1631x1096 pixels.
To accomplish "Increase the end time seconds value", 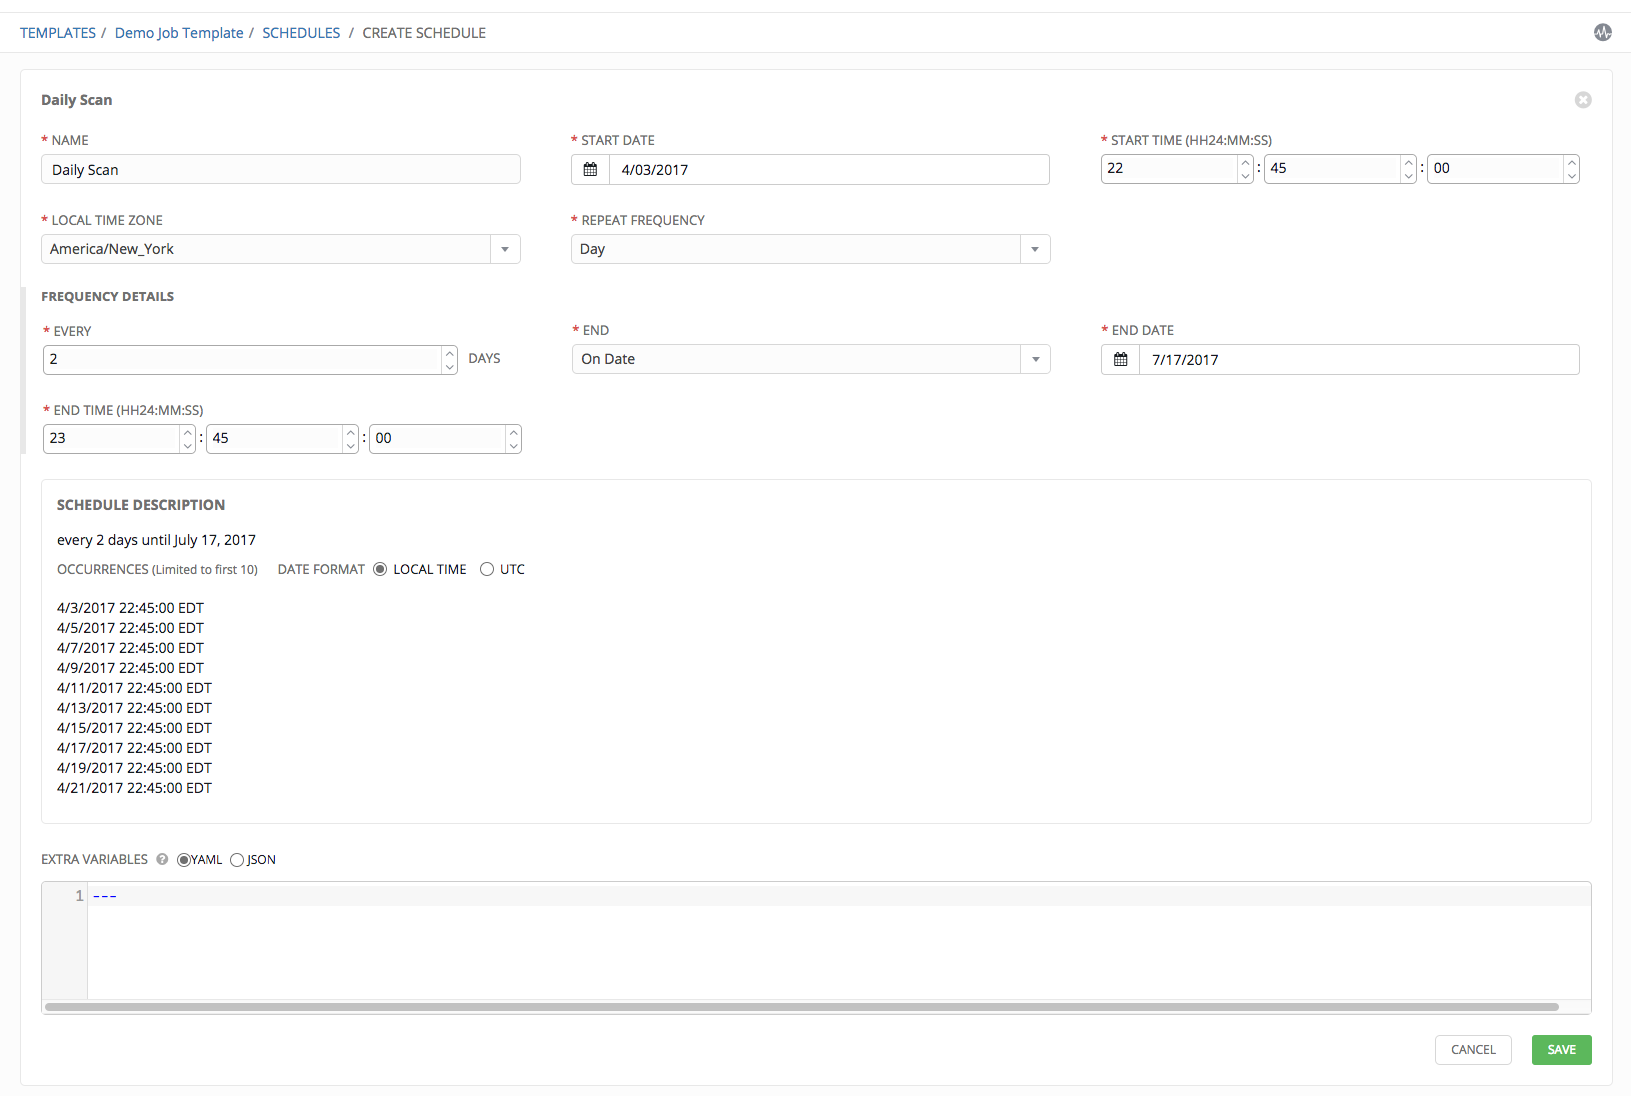I will (513, 432).
